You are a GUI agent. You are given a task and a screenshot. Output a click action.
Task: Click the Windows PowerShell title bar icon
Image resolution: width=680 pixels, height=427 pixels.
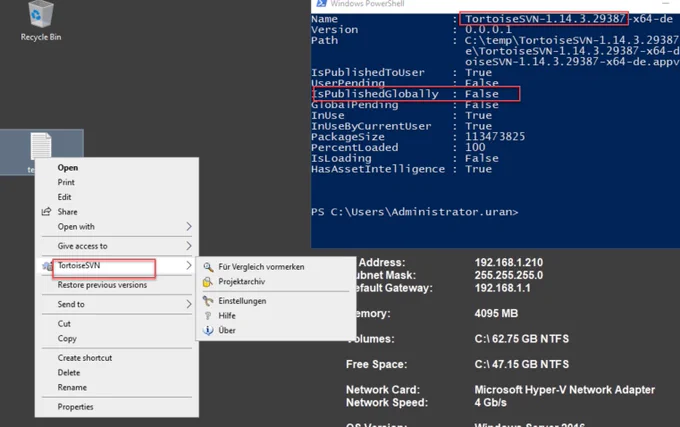[321, 3]
